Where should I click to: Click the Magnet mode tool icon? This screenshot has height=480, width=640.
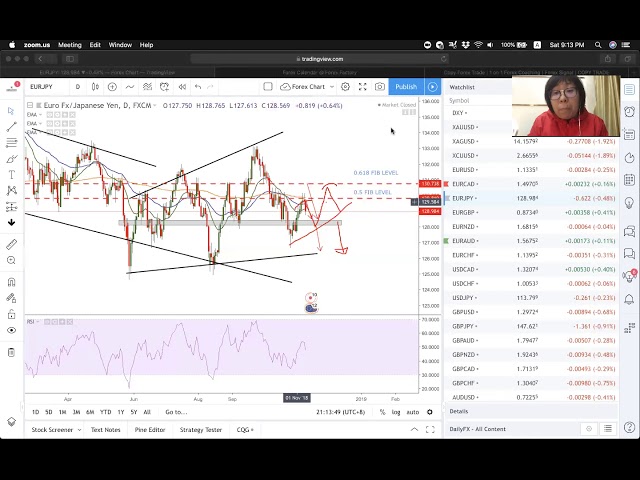(11, 282)
